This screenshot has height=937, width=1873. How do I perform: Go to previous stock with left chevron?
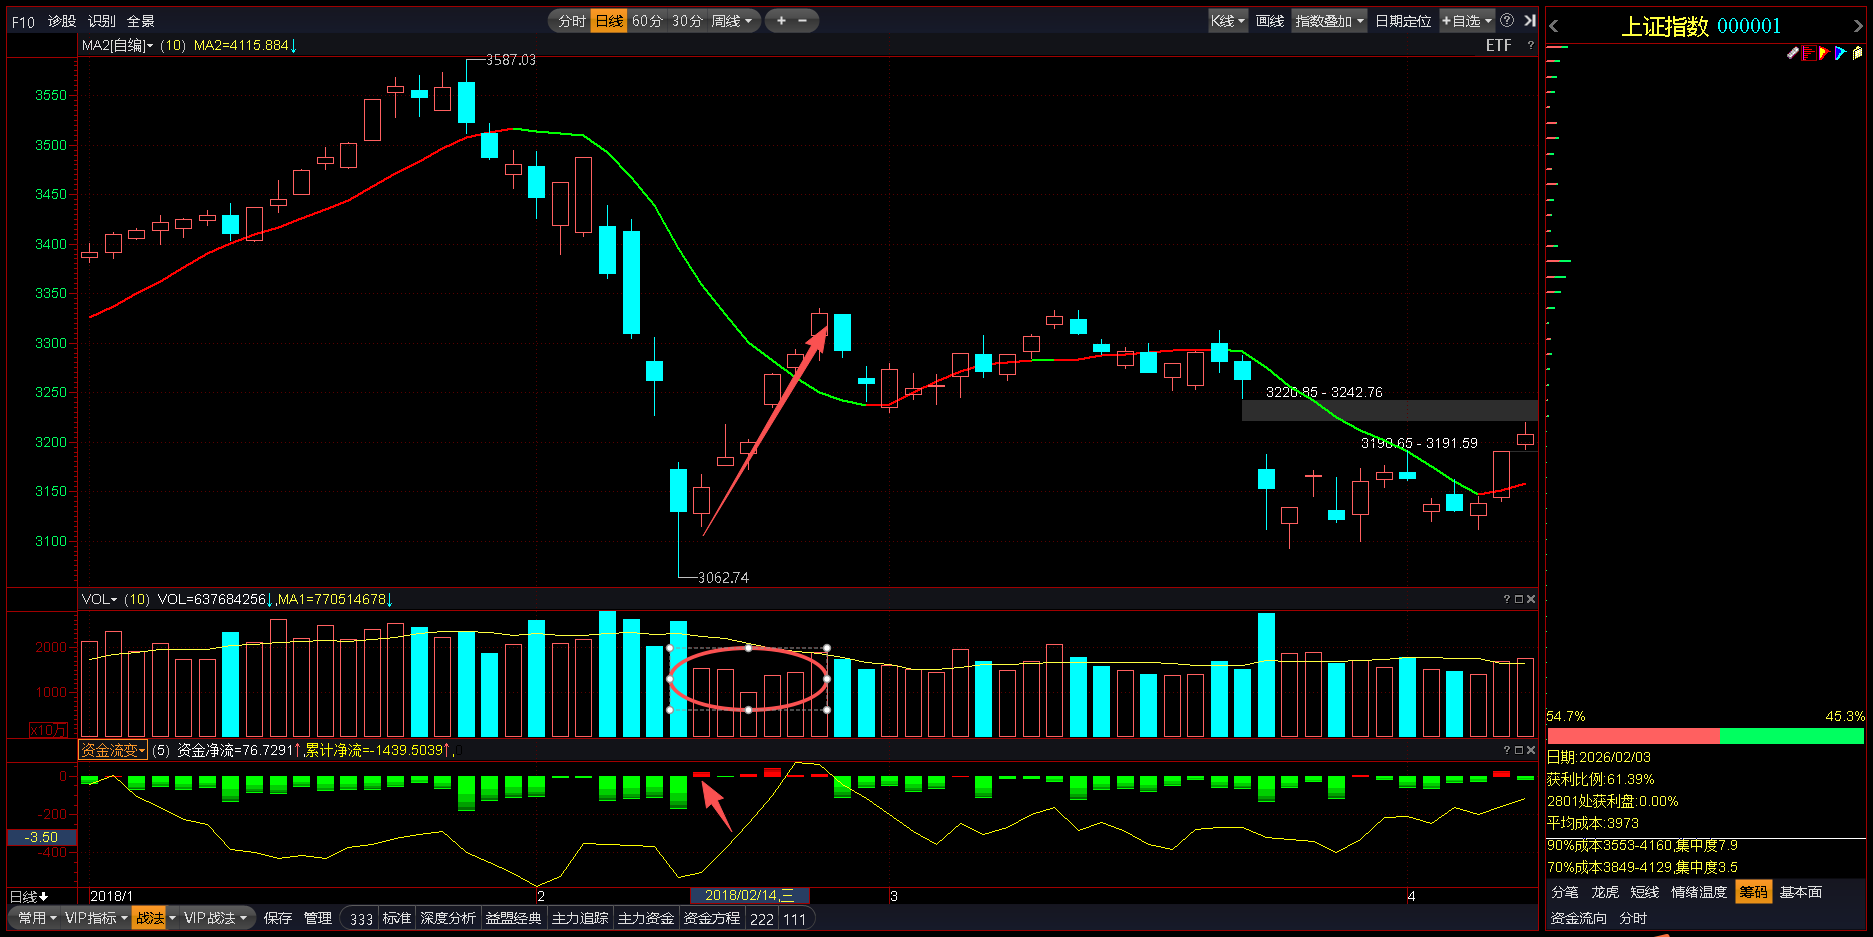[x=1554, y=26]
